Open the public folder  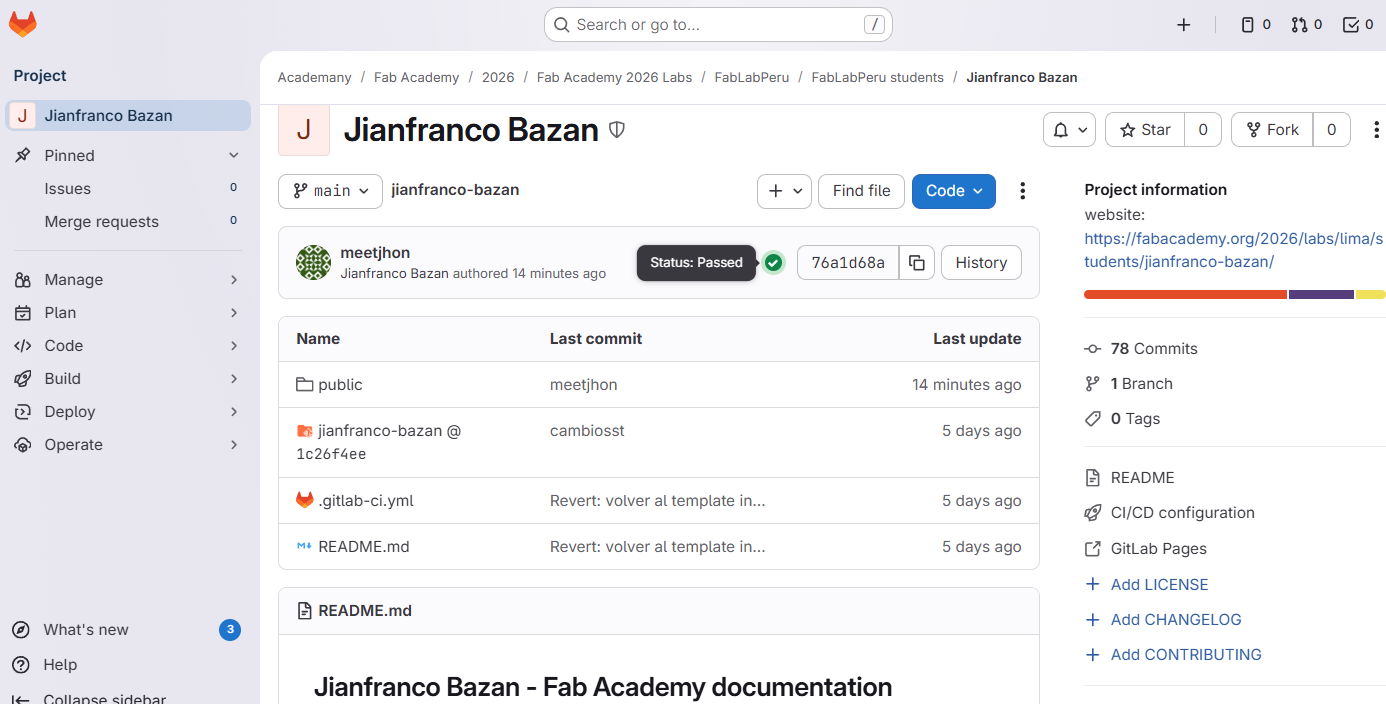(340, 385)
